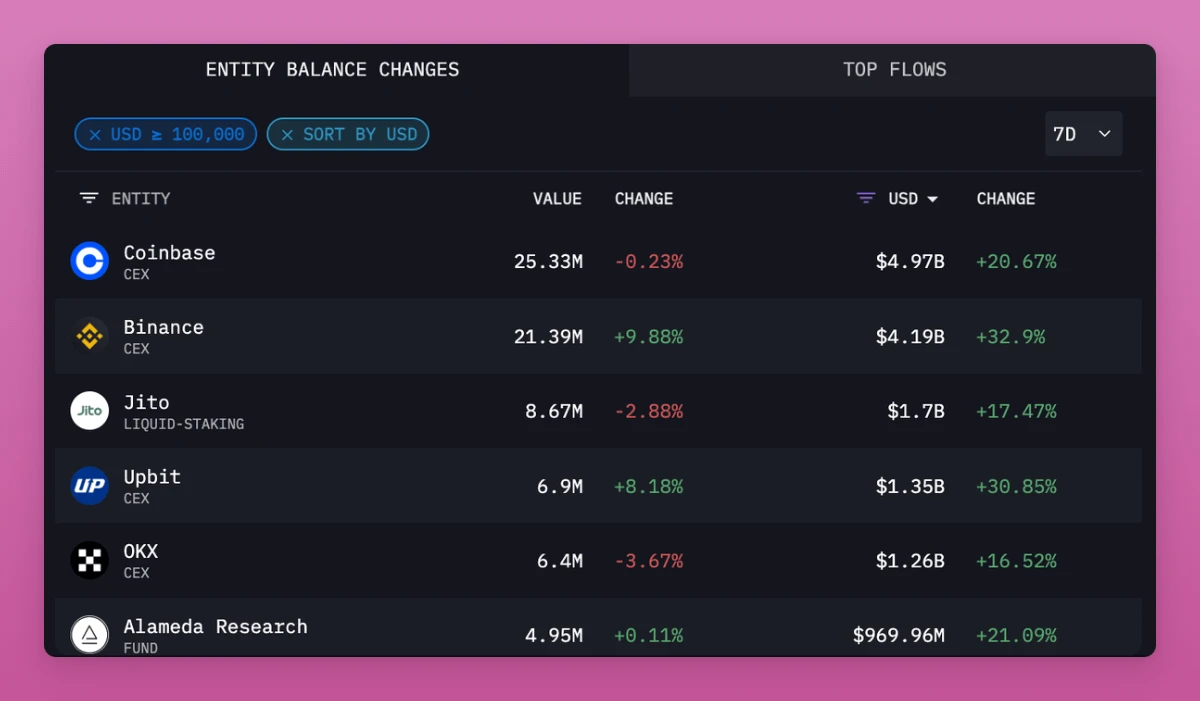The height and width of the screenshot is (701, 1200).
Task: Click the Binance logo icon
Action: (x=89, y=336)
